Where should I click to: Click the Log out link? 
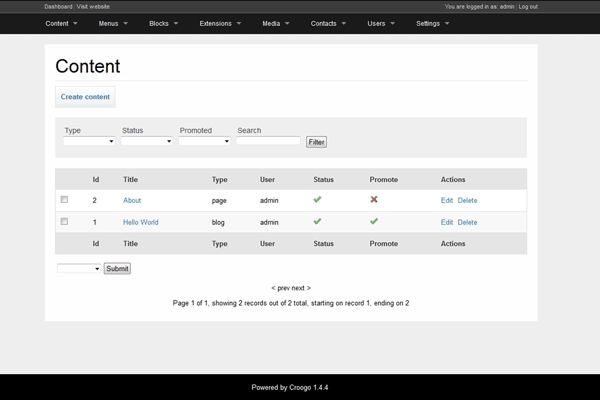point(555,6)
